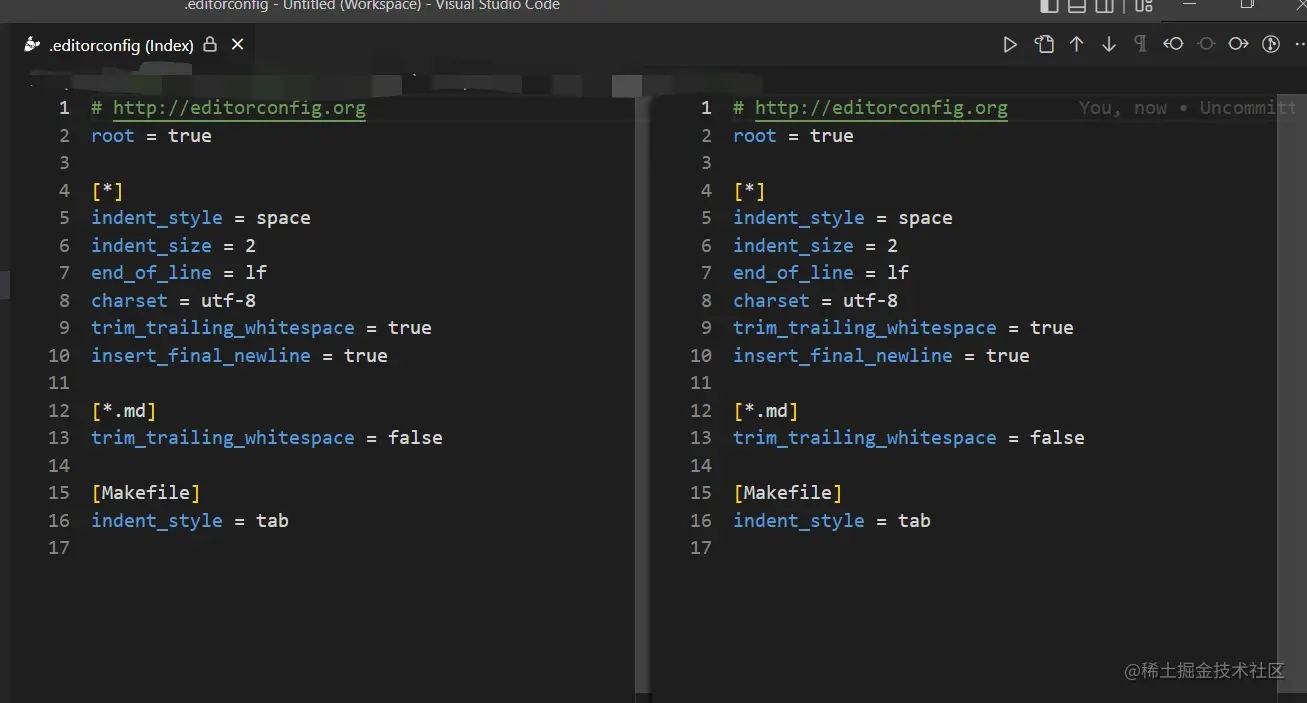Click the Run triangle icon in editor toolbar
This screenshot has width=1307, height=703.
1010,44
